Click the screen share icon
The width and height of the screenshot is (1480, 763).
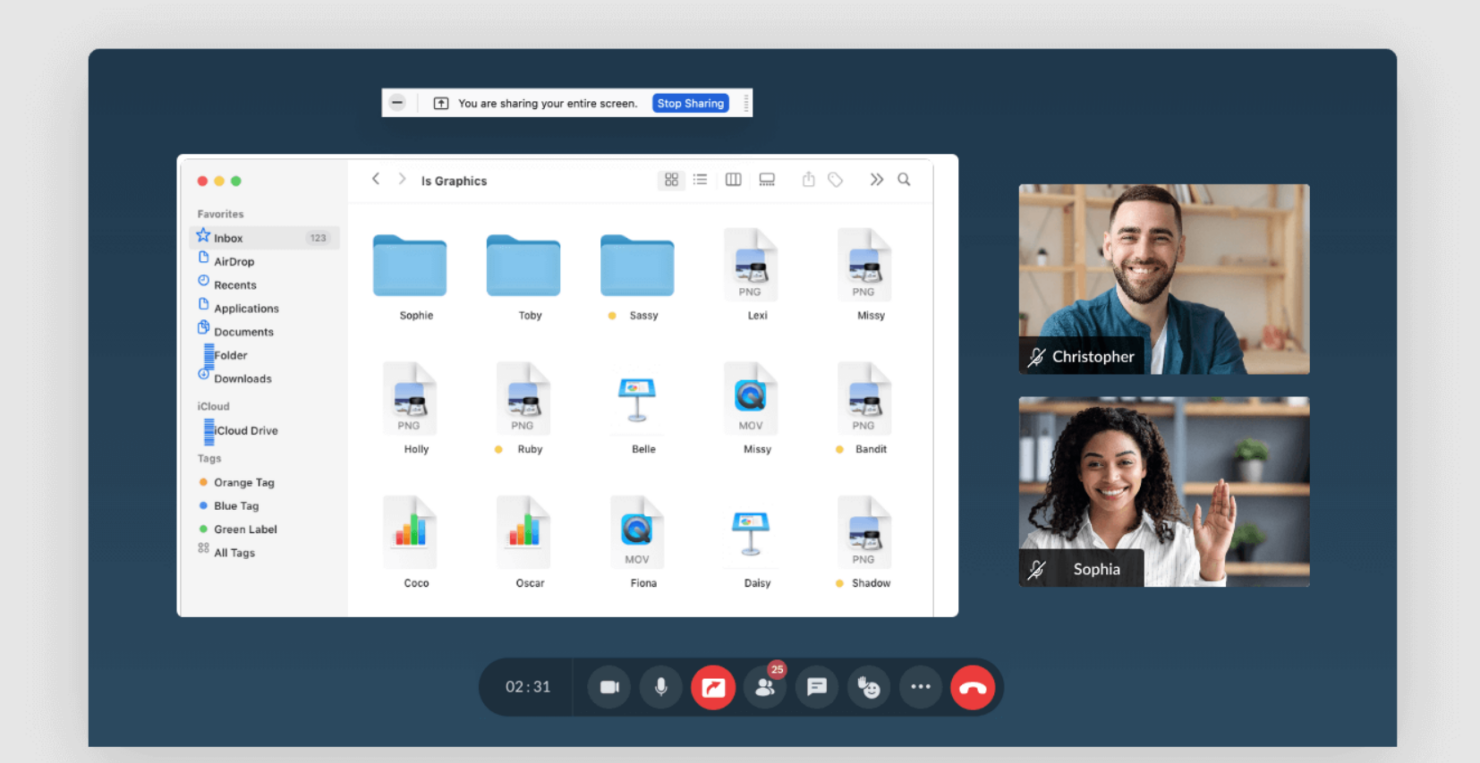(713, 687)
